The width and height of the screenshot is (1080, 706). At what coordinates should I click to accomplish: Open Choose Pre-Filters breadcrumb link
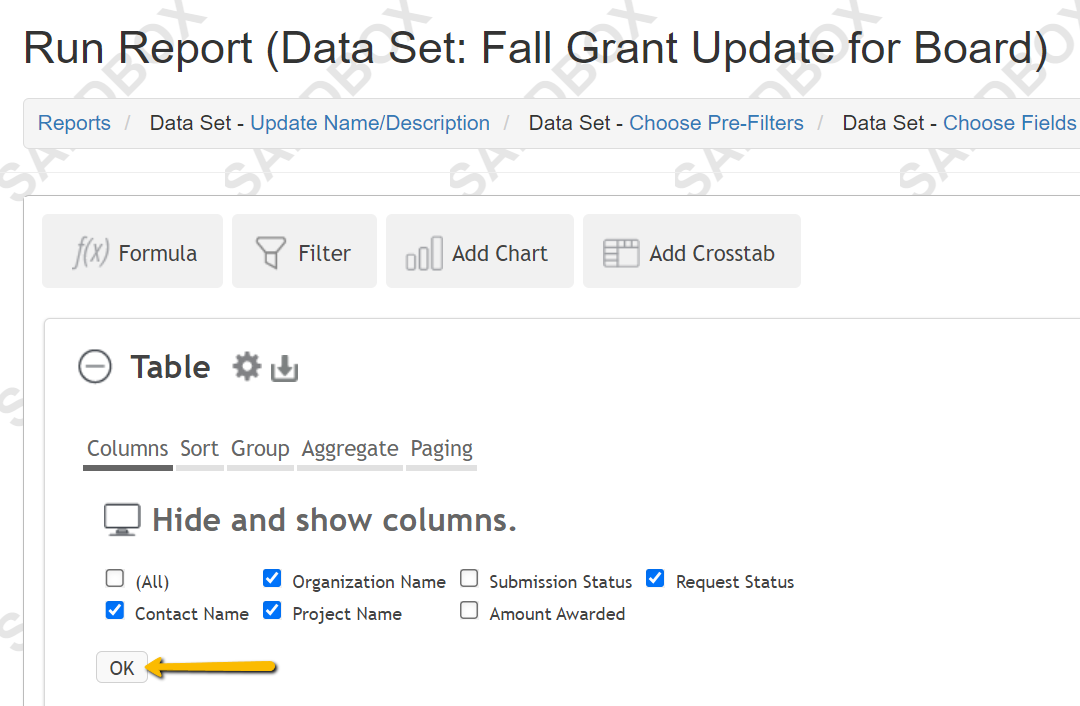[716, 123]
